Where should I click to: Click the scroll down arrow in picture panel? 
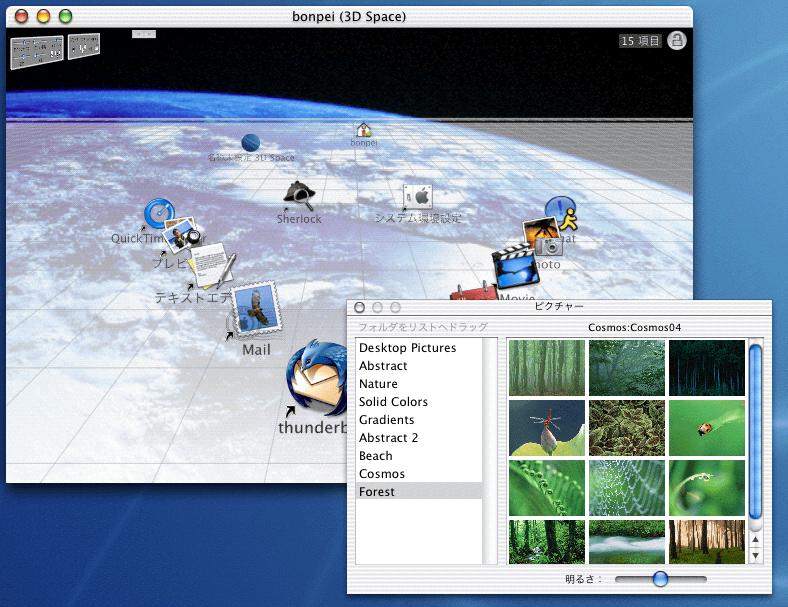(755, 556)
